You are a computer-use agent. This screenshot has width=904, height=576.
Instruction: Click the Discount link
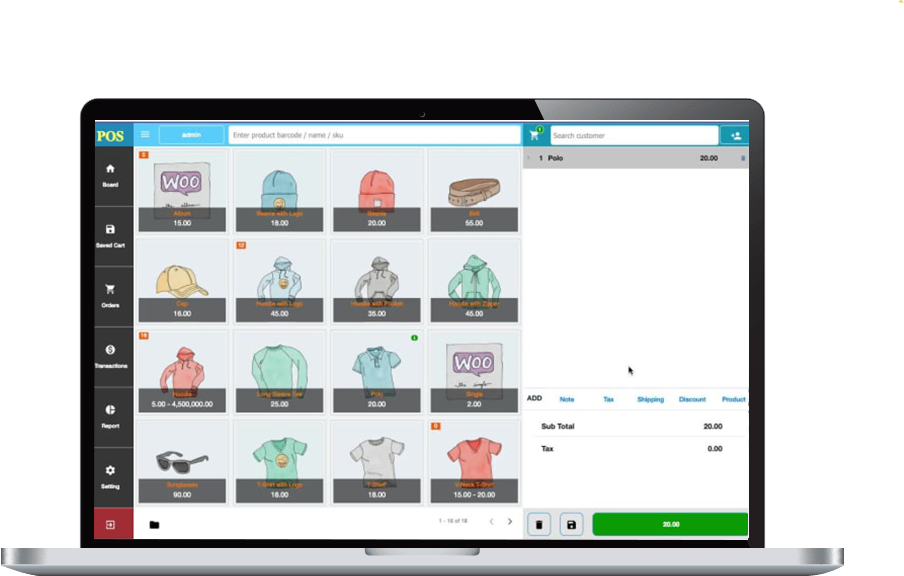click(x=692, y=399)
